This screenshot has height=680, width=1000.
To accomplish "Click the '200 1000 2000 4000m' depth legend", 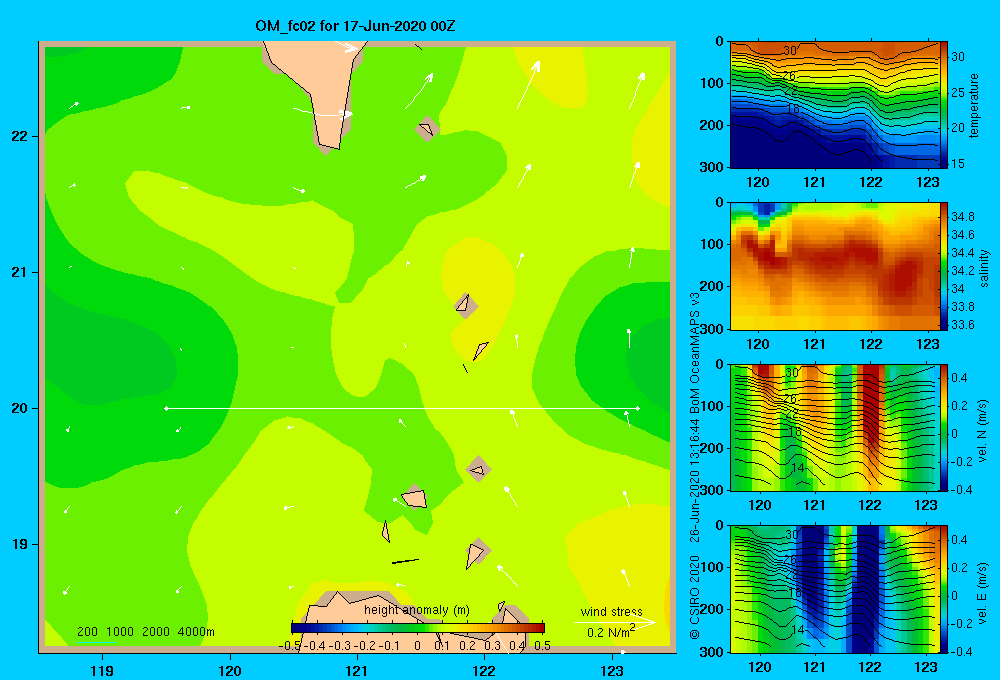I will point(145,632).
